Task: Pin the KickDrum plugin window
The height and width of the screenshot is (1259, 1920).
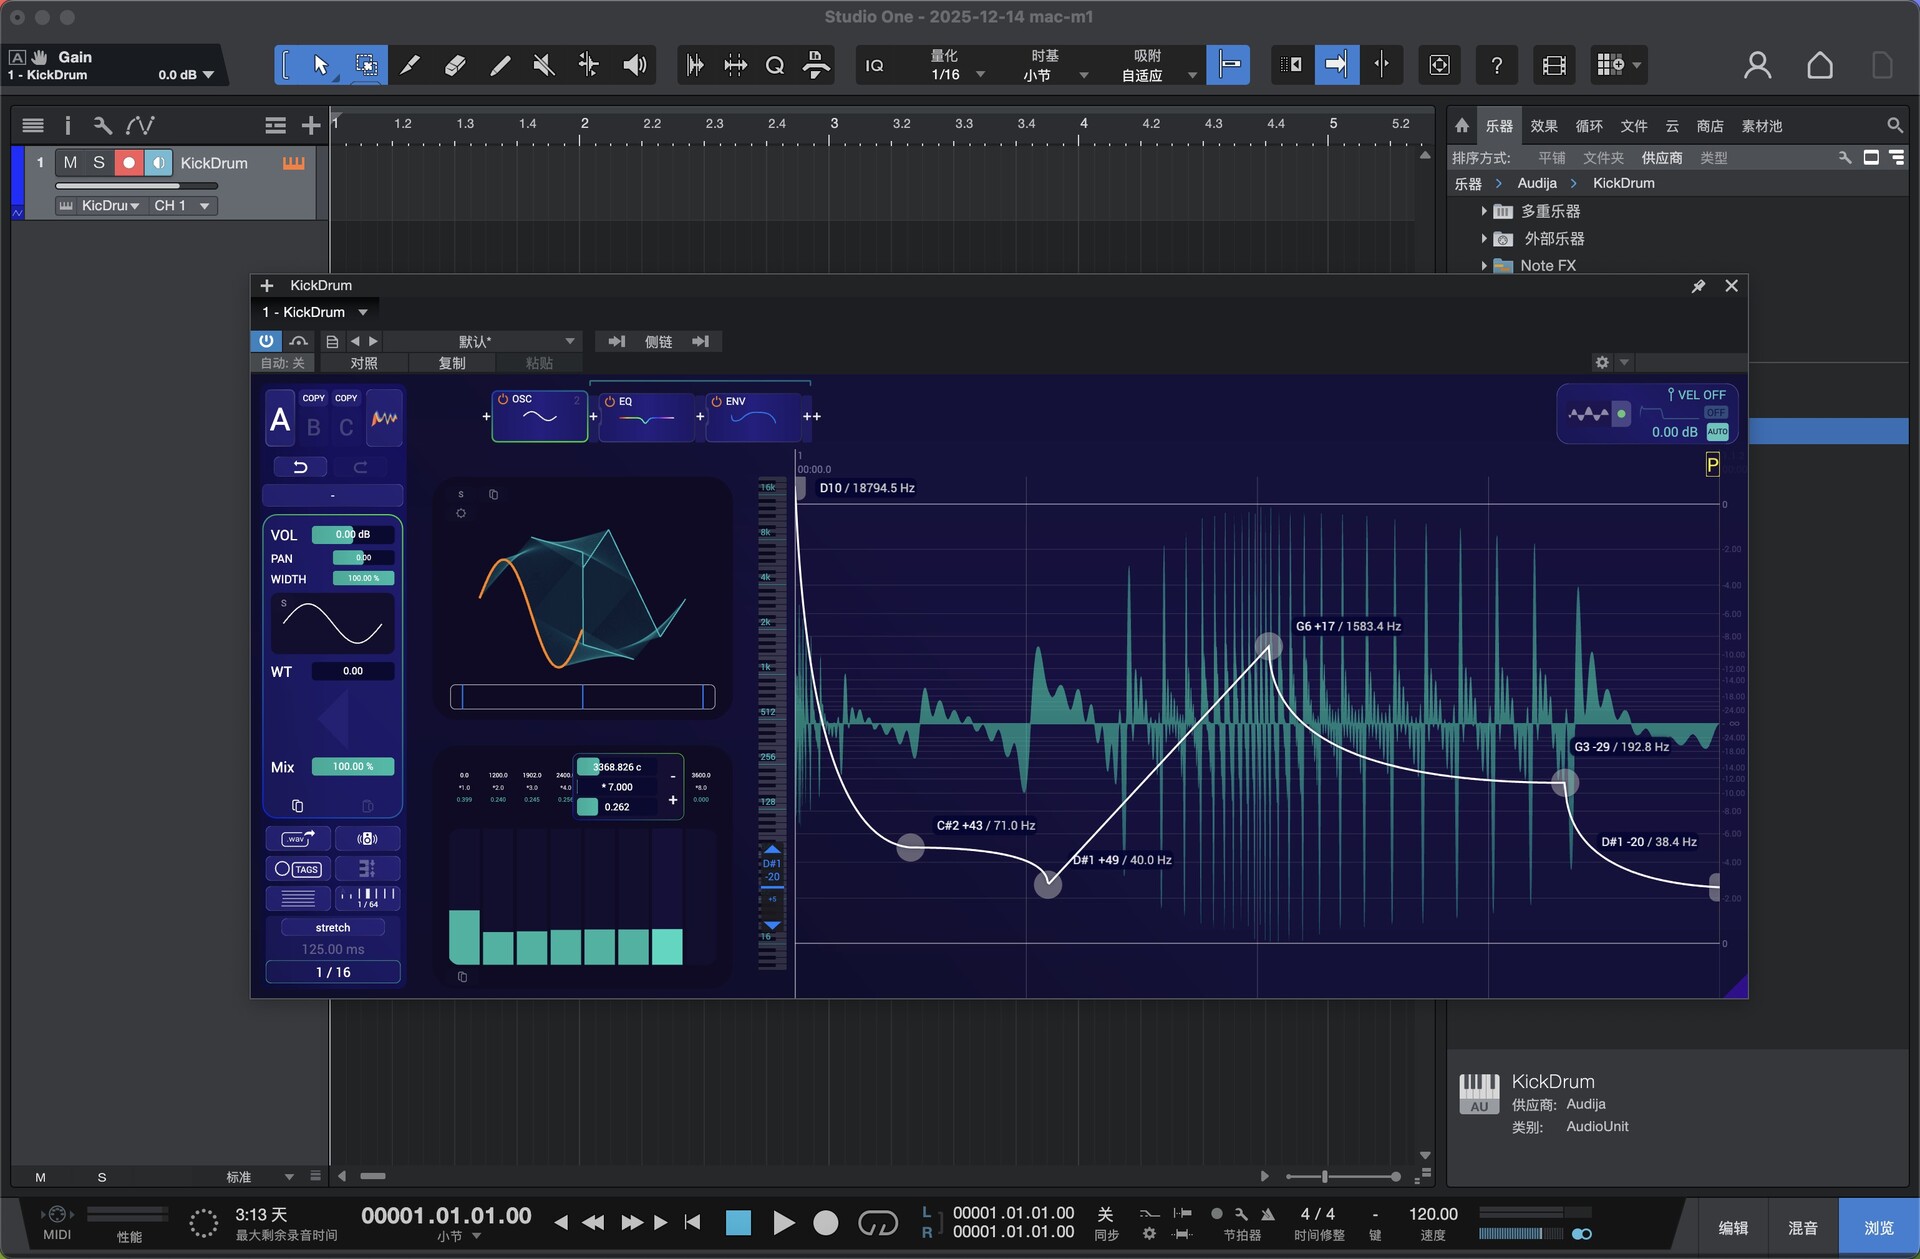Action: point(1698,286)
